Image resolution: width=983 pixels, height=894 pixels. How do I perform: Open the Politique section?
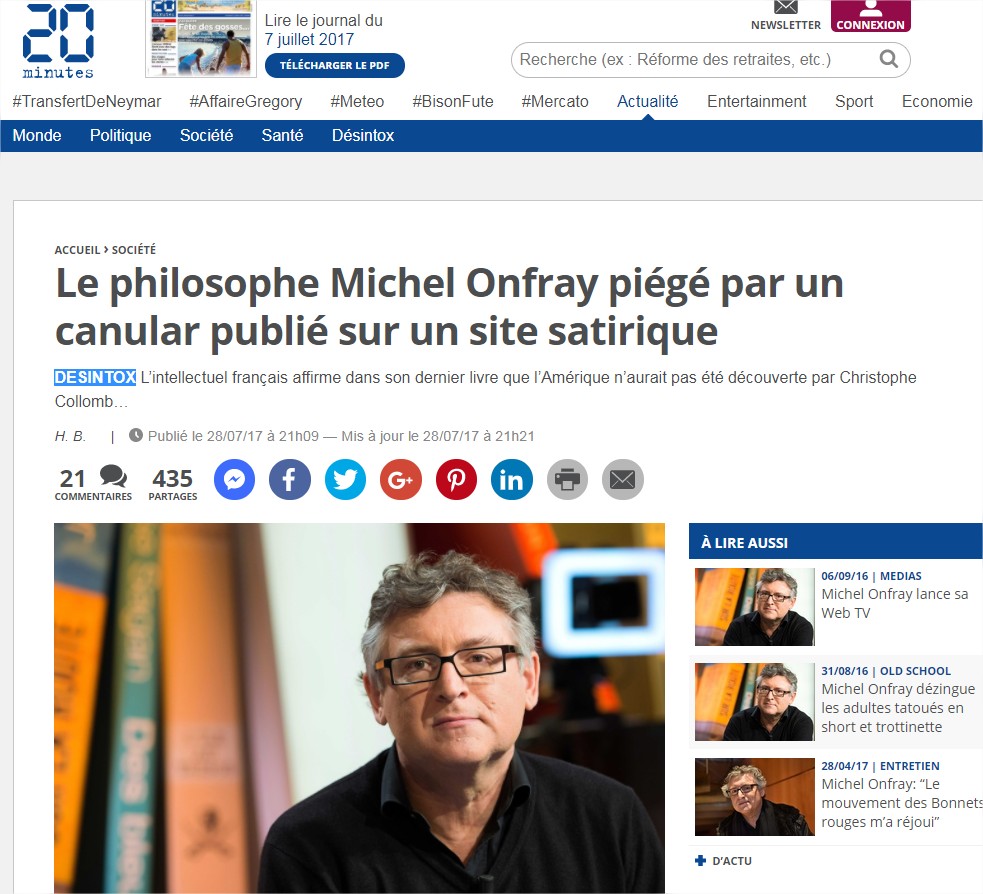[x=120, y=135]
